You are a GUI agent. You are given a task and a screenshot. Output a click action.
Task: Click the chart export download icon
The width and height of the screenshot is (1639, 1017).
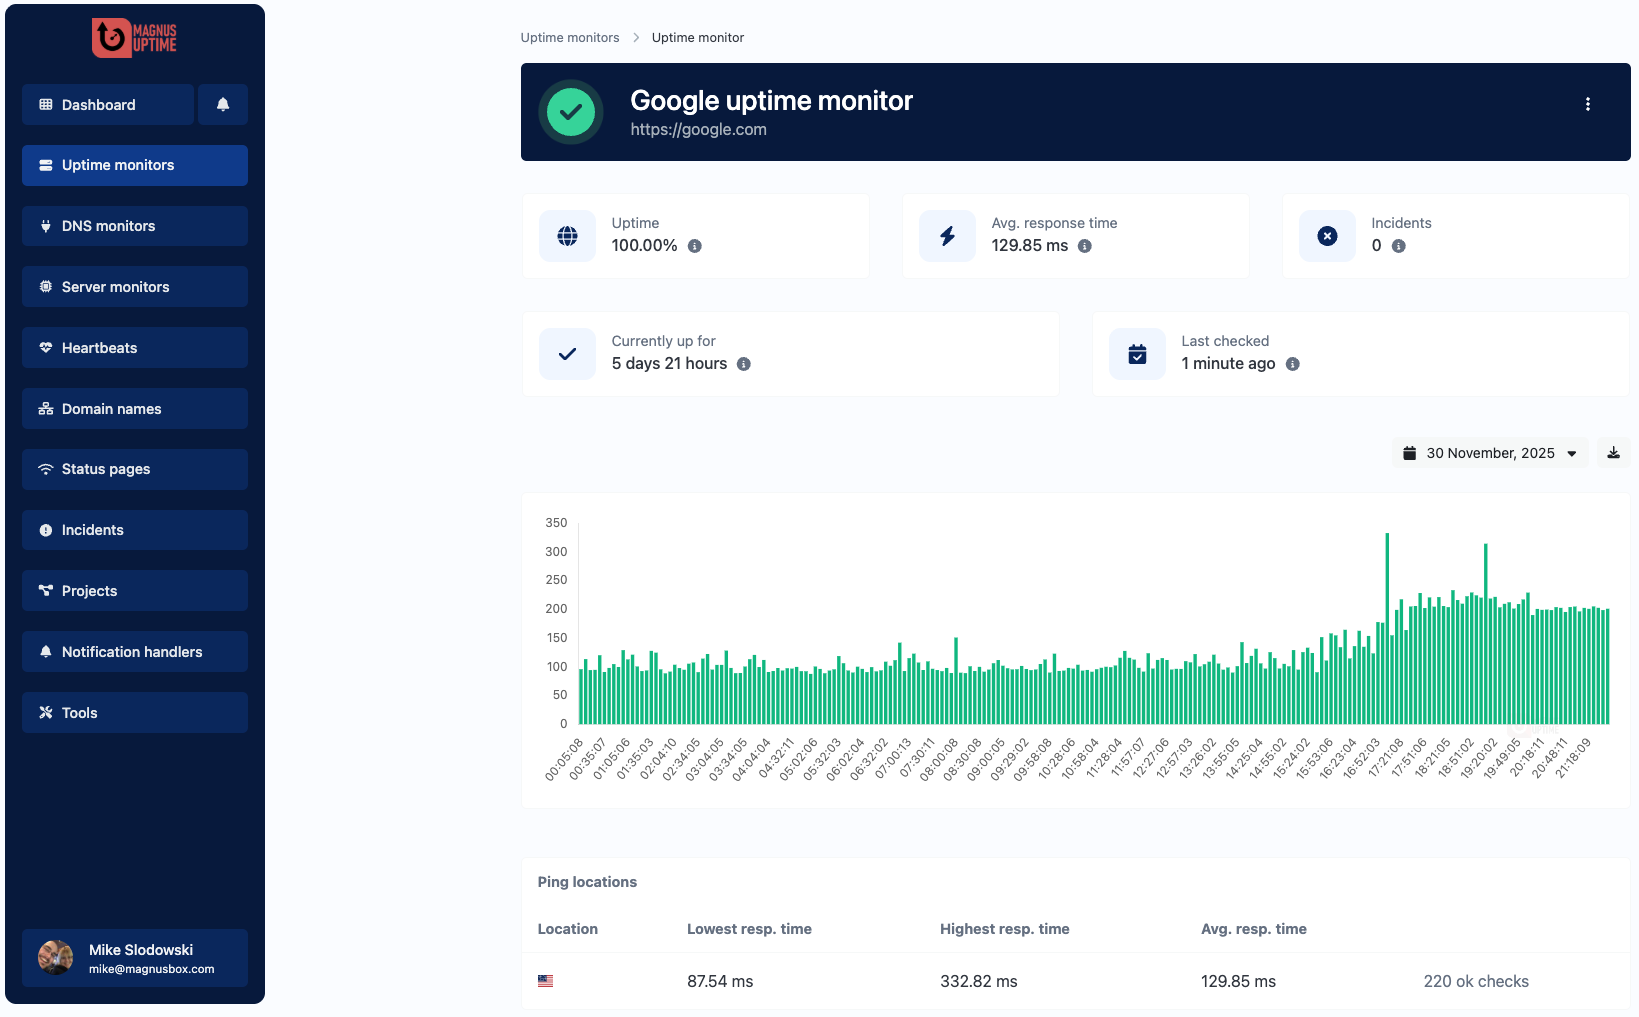click(x=1613, y=452)
